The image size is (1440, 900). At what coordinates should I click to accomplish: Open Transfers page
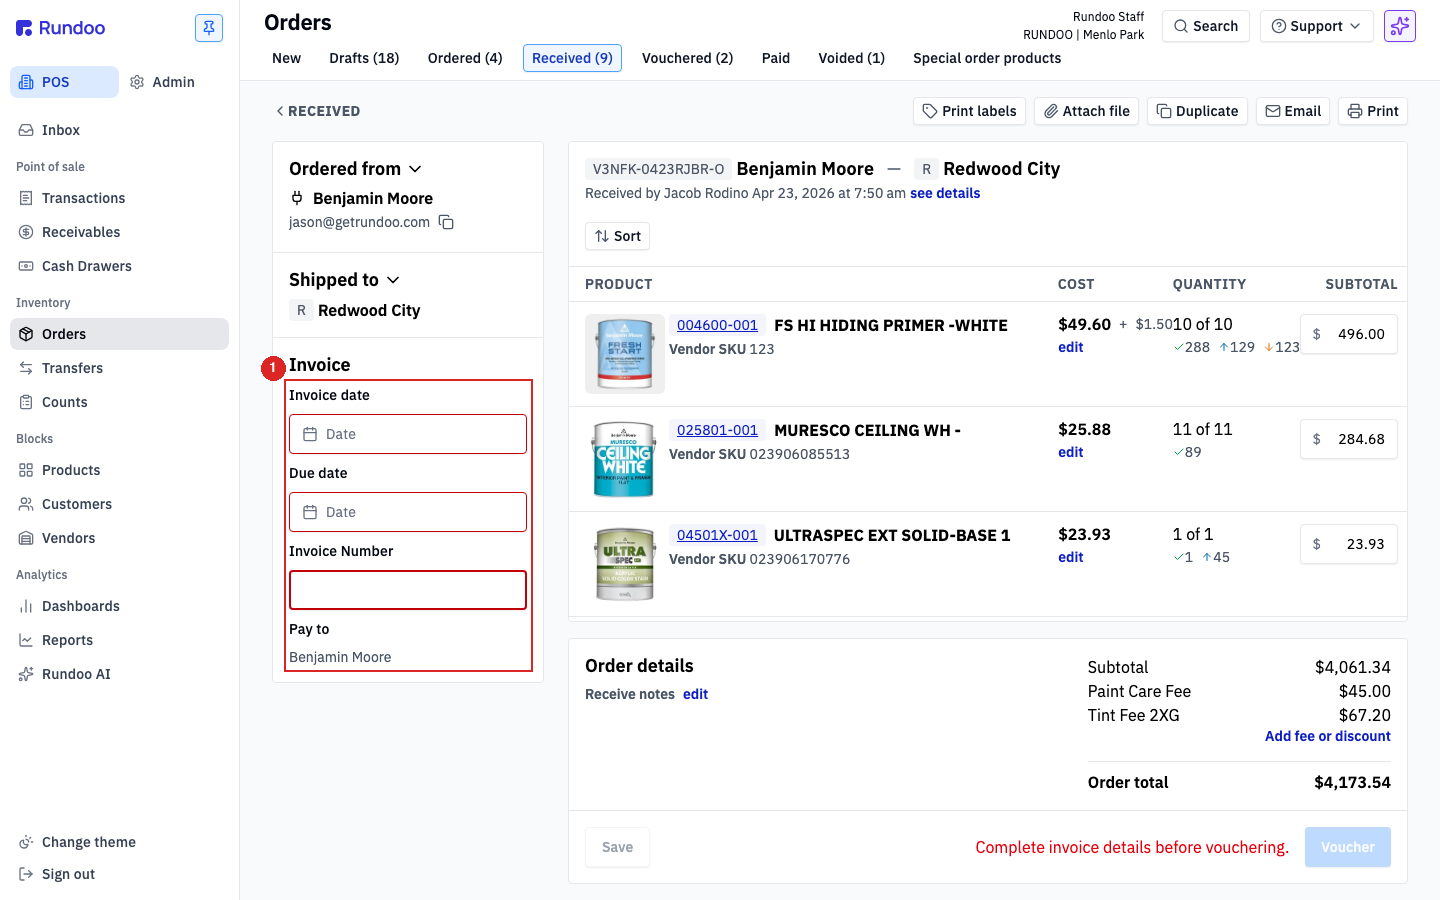tap(120, 368)
